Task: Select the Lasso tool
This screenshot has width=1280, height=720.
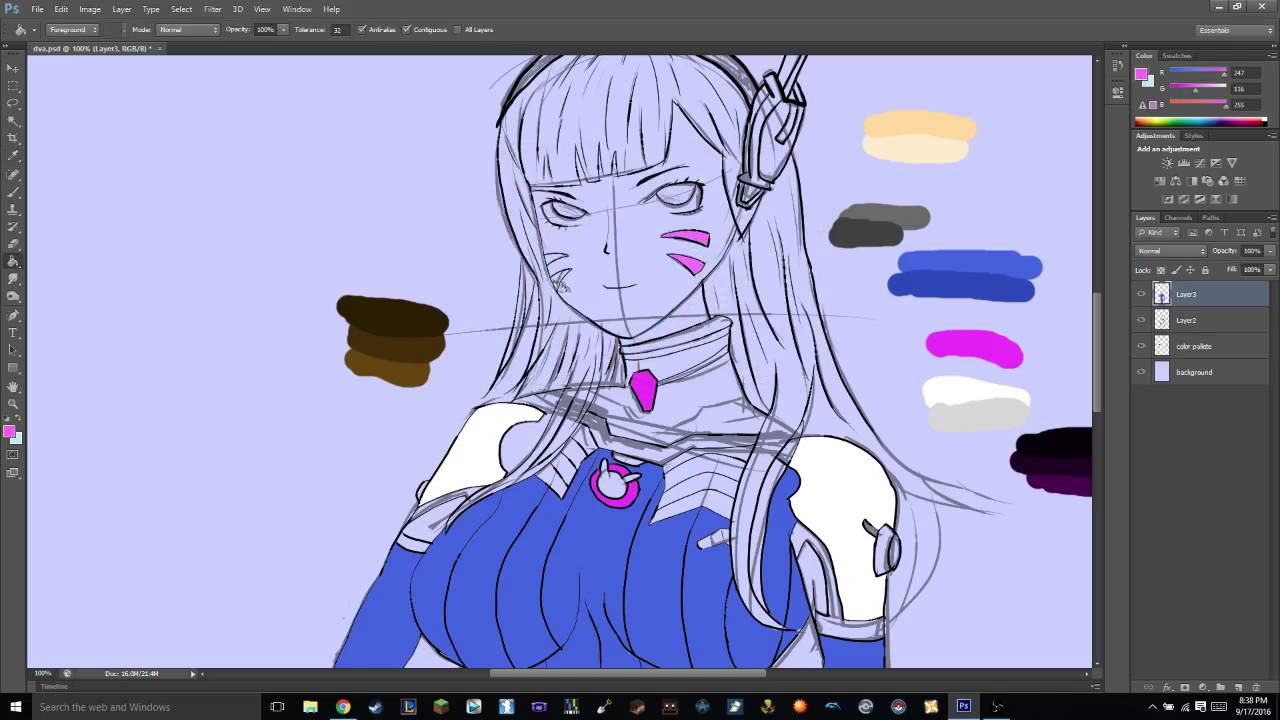Action: point(13,103)
